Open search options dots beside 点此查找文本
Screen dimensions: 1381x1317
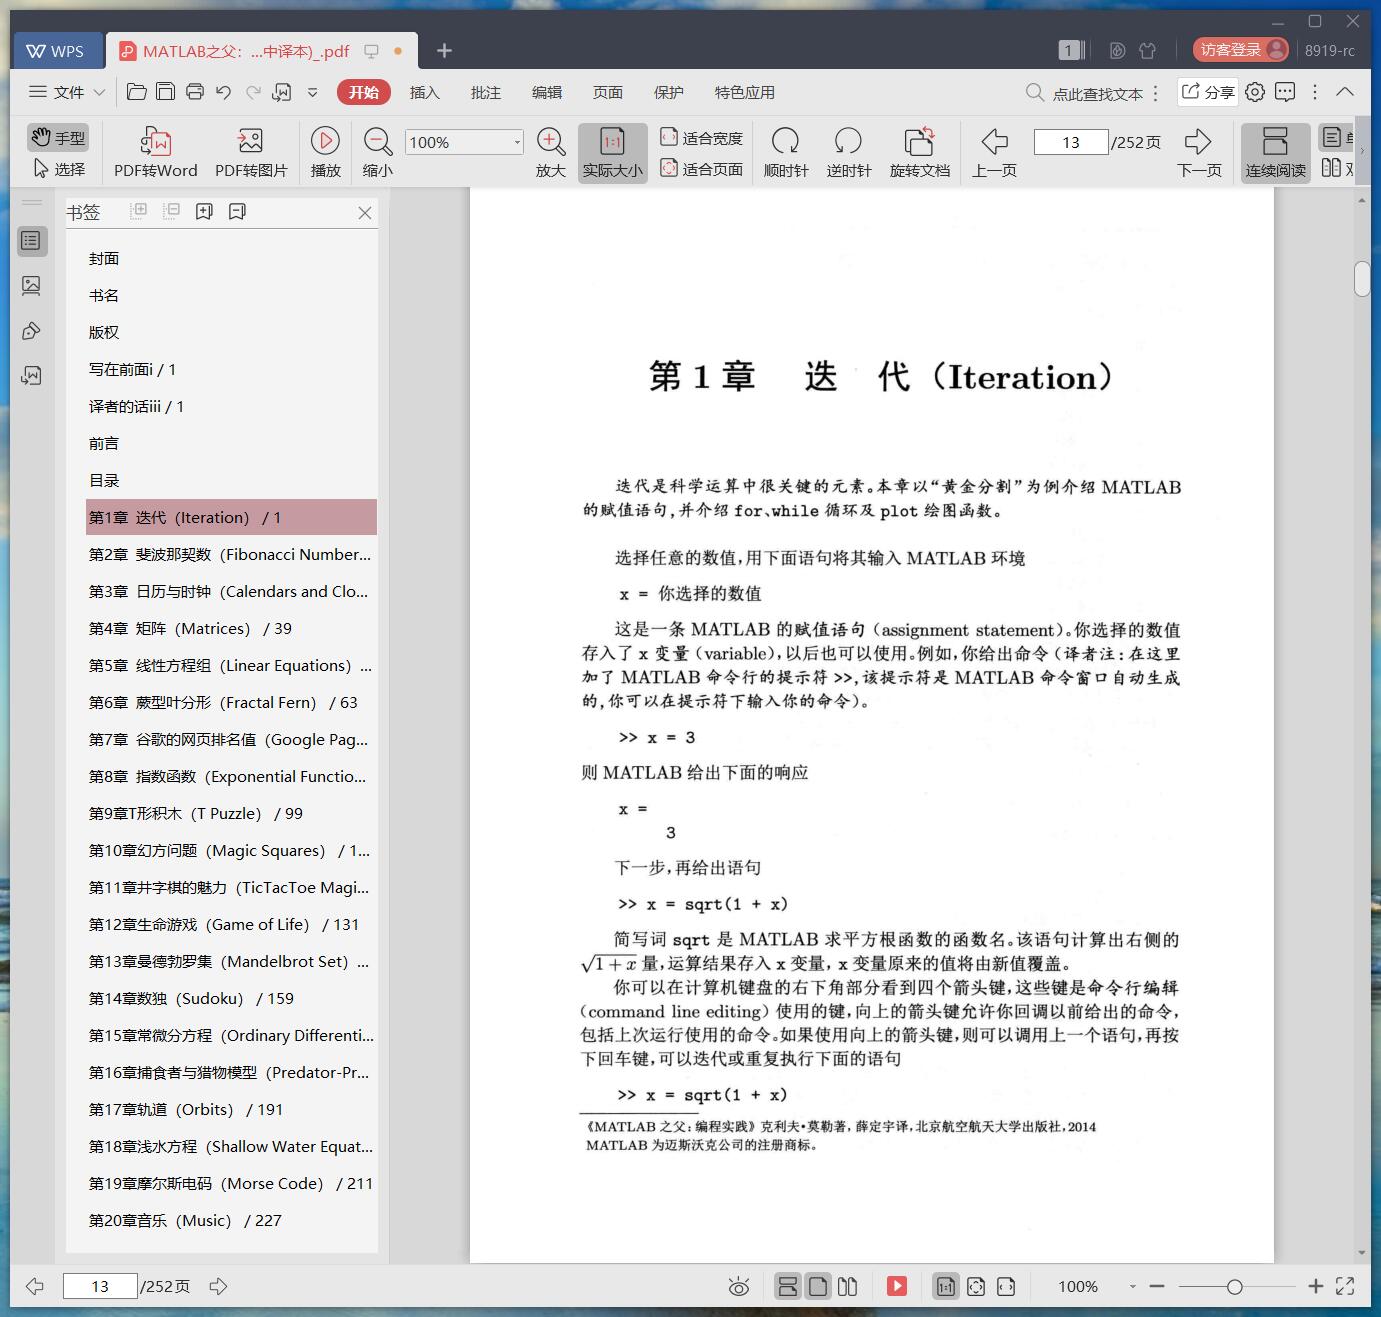pos(1156,93)
